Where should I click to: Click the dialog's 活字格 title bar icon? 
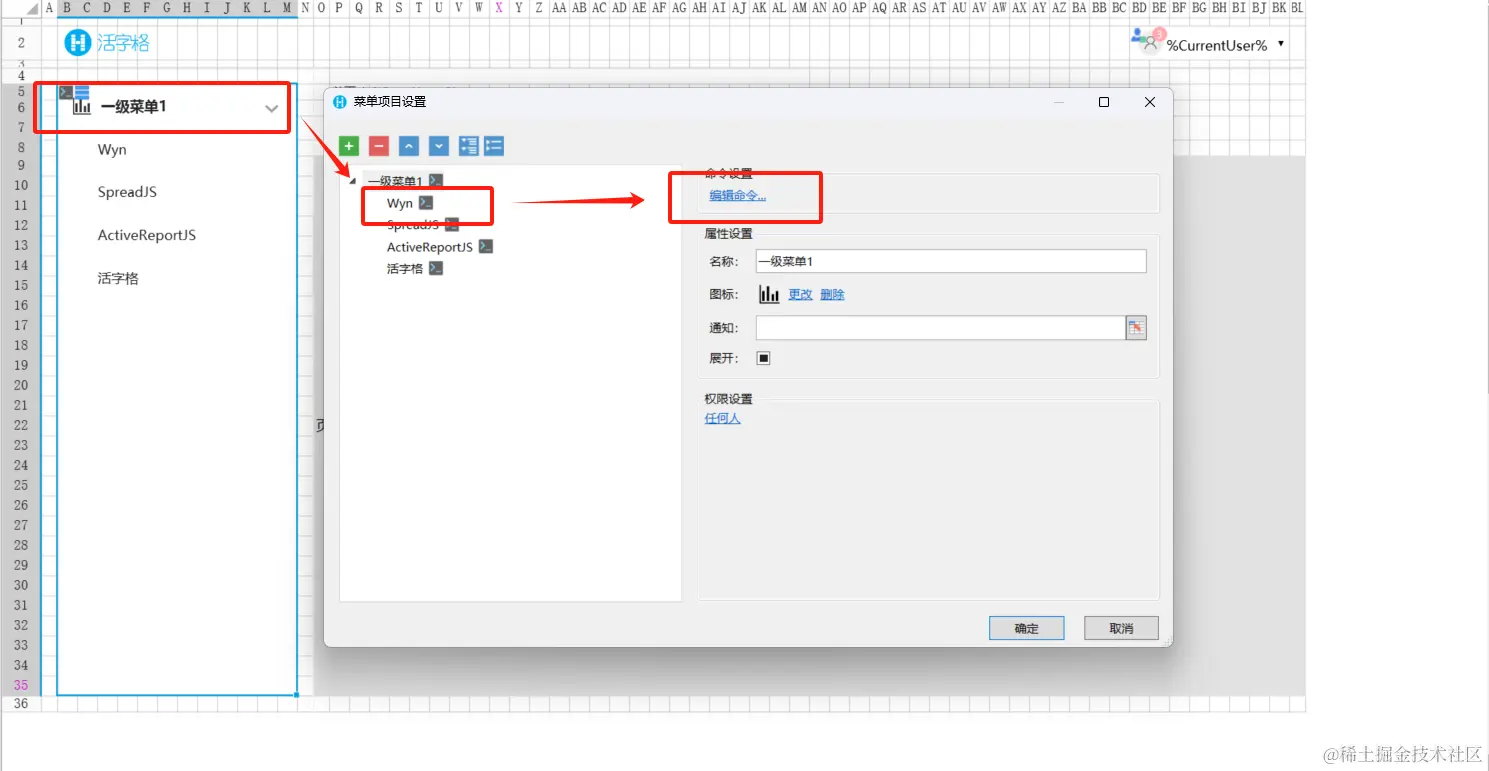click(339, 102)
